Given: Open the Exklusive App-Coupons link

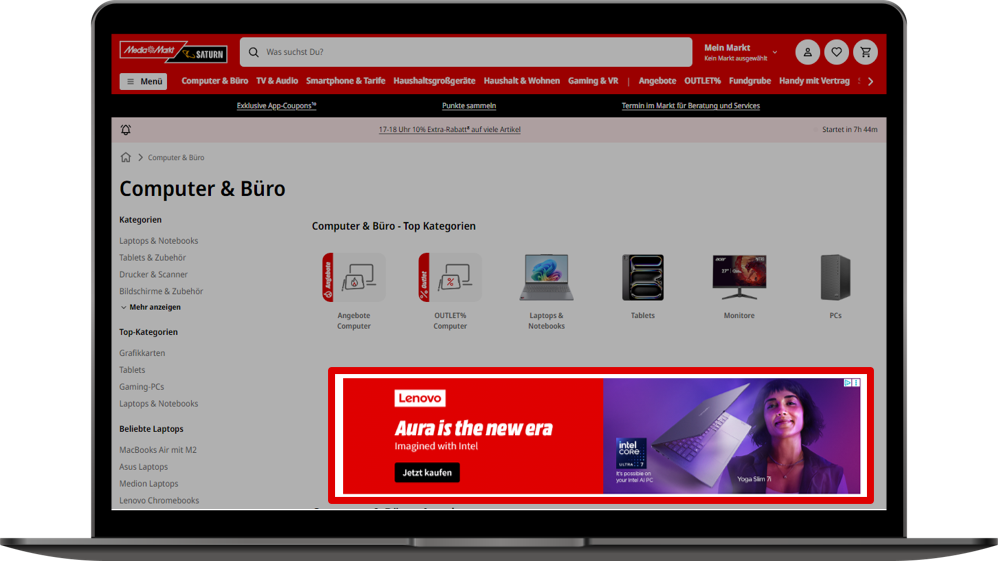Looking at the screenshot, I should 276,105.
